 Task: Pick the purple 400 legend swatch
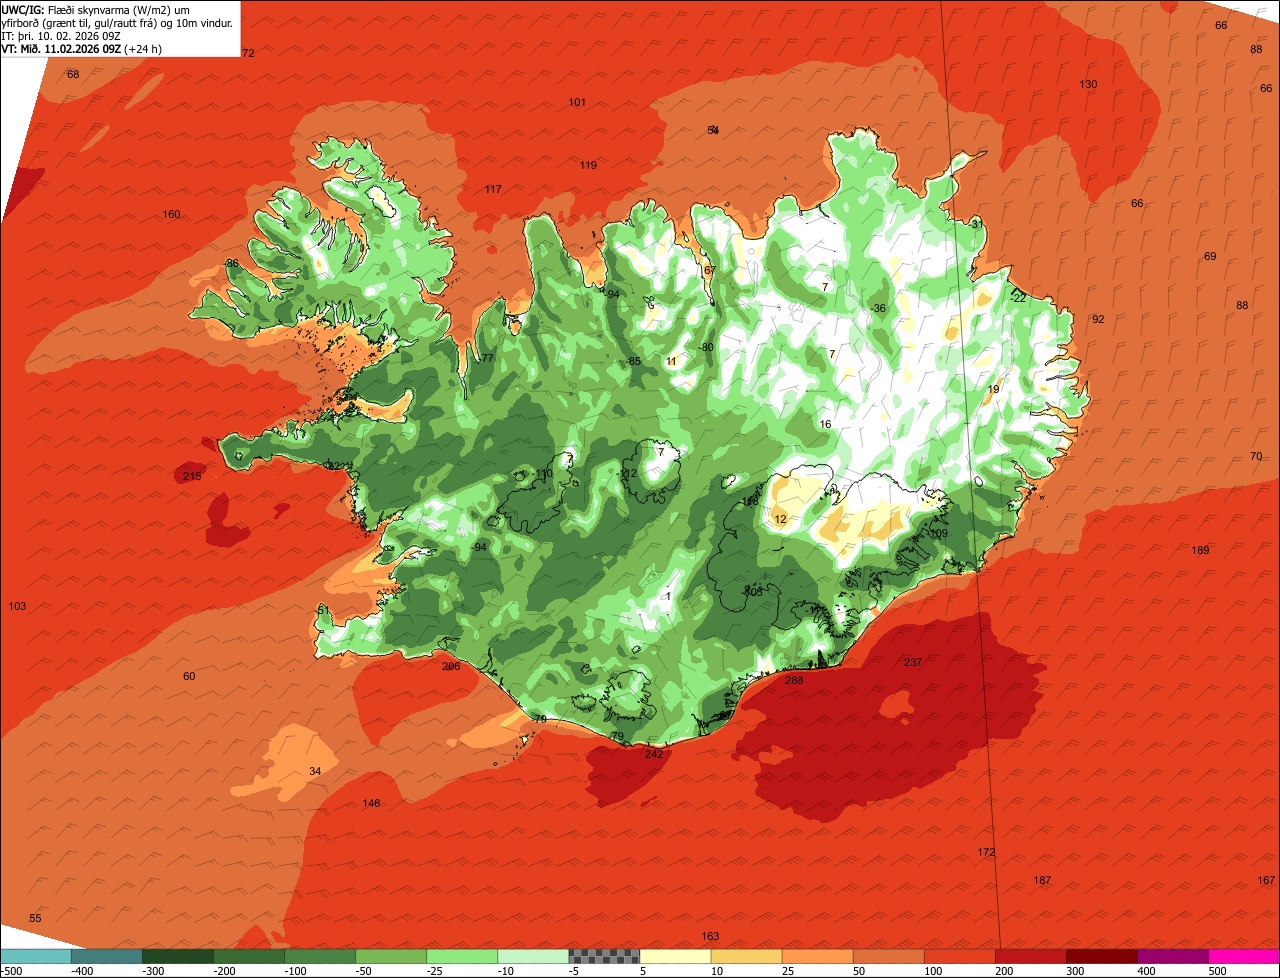(1172, 956)
